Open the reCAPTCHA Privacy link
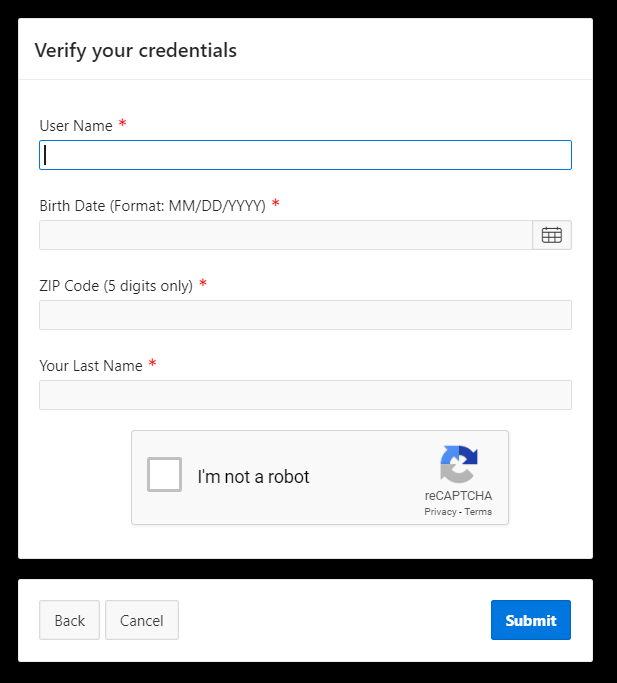 pyautogui.click(x=440, y=512)
